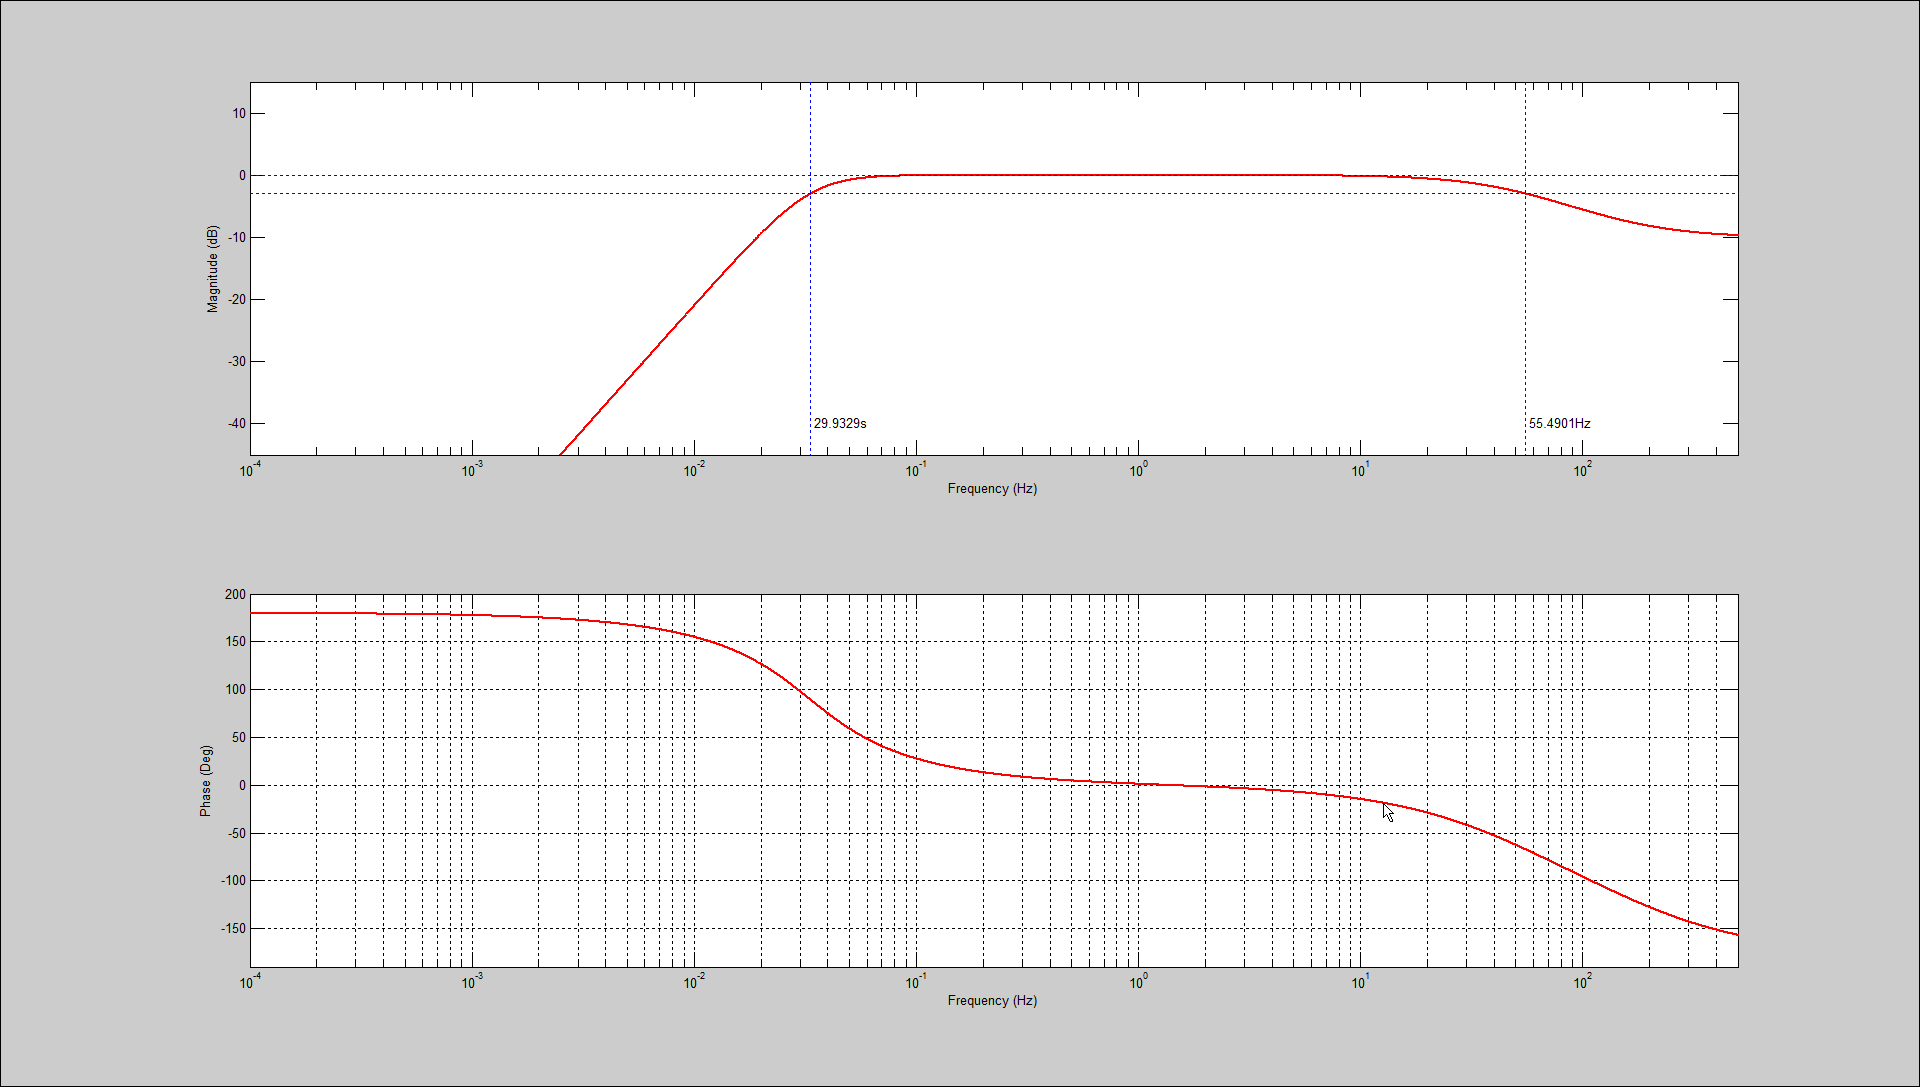Image resolution: width=1920 pixels, height=1087 pixels.
Task: Click the 10^0 frequency tick of phase plot
Action: pos(1138,982)
